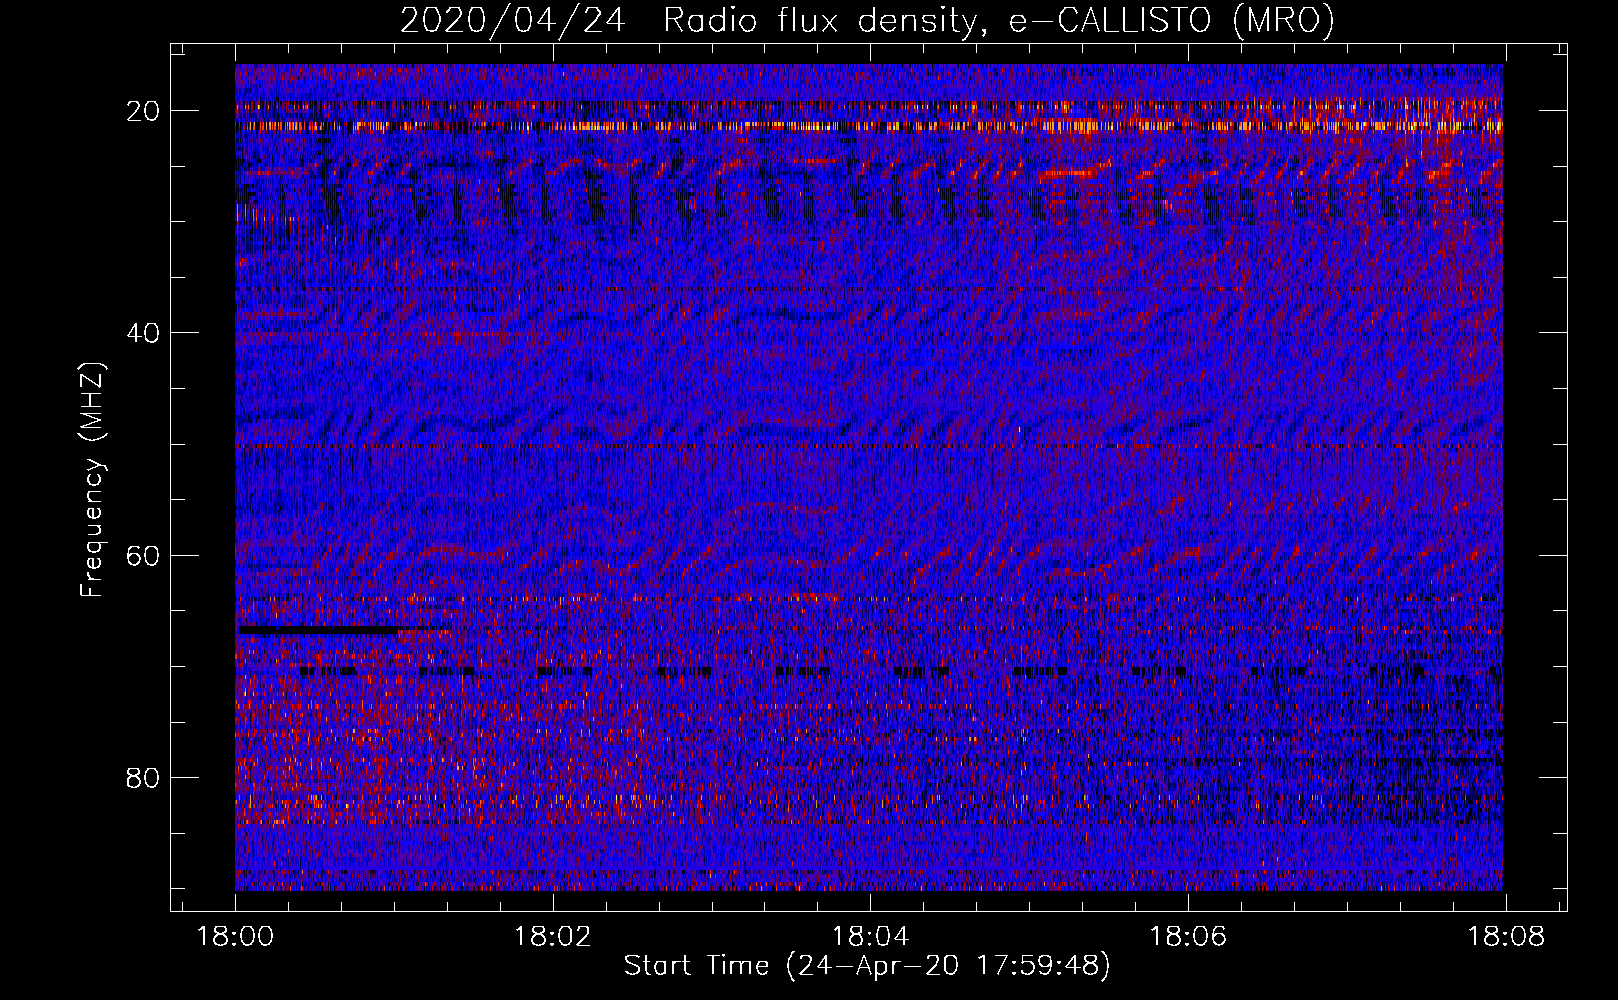Click the solid black bar near 67 MHz

point(320,630)
